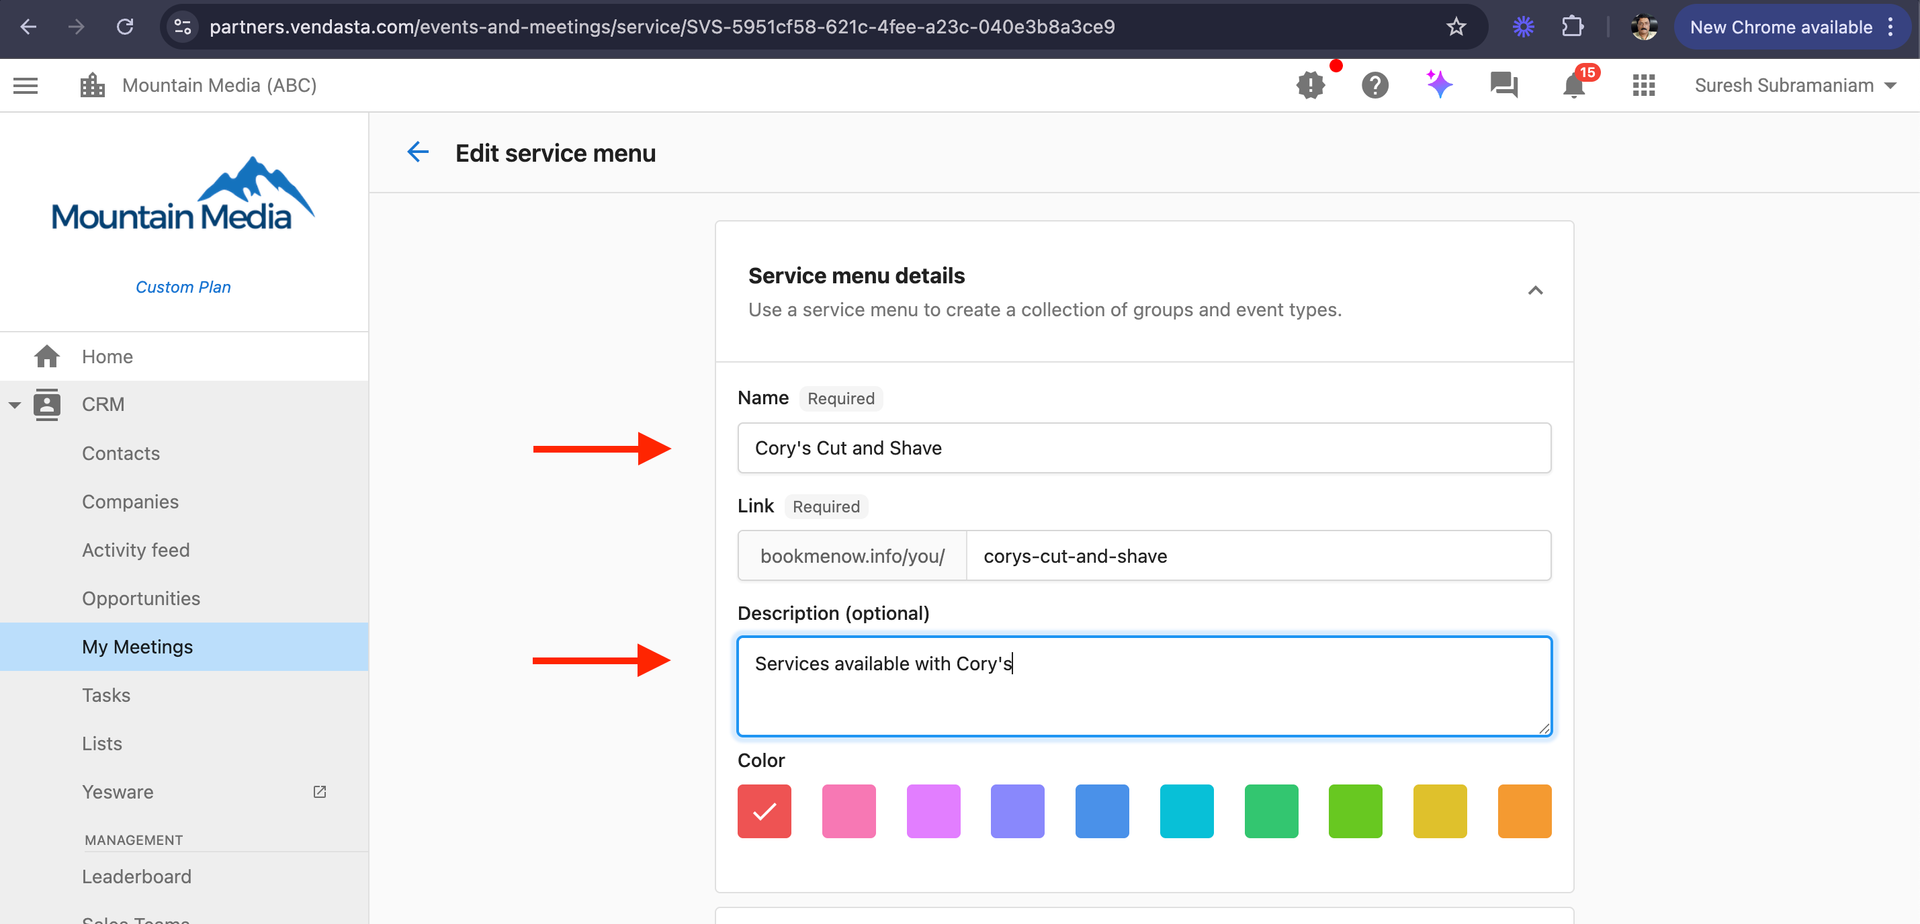The image size is (1920, 924).
Task: Toggle the hamburger navigation menu
Action: (x=26, y=86)
